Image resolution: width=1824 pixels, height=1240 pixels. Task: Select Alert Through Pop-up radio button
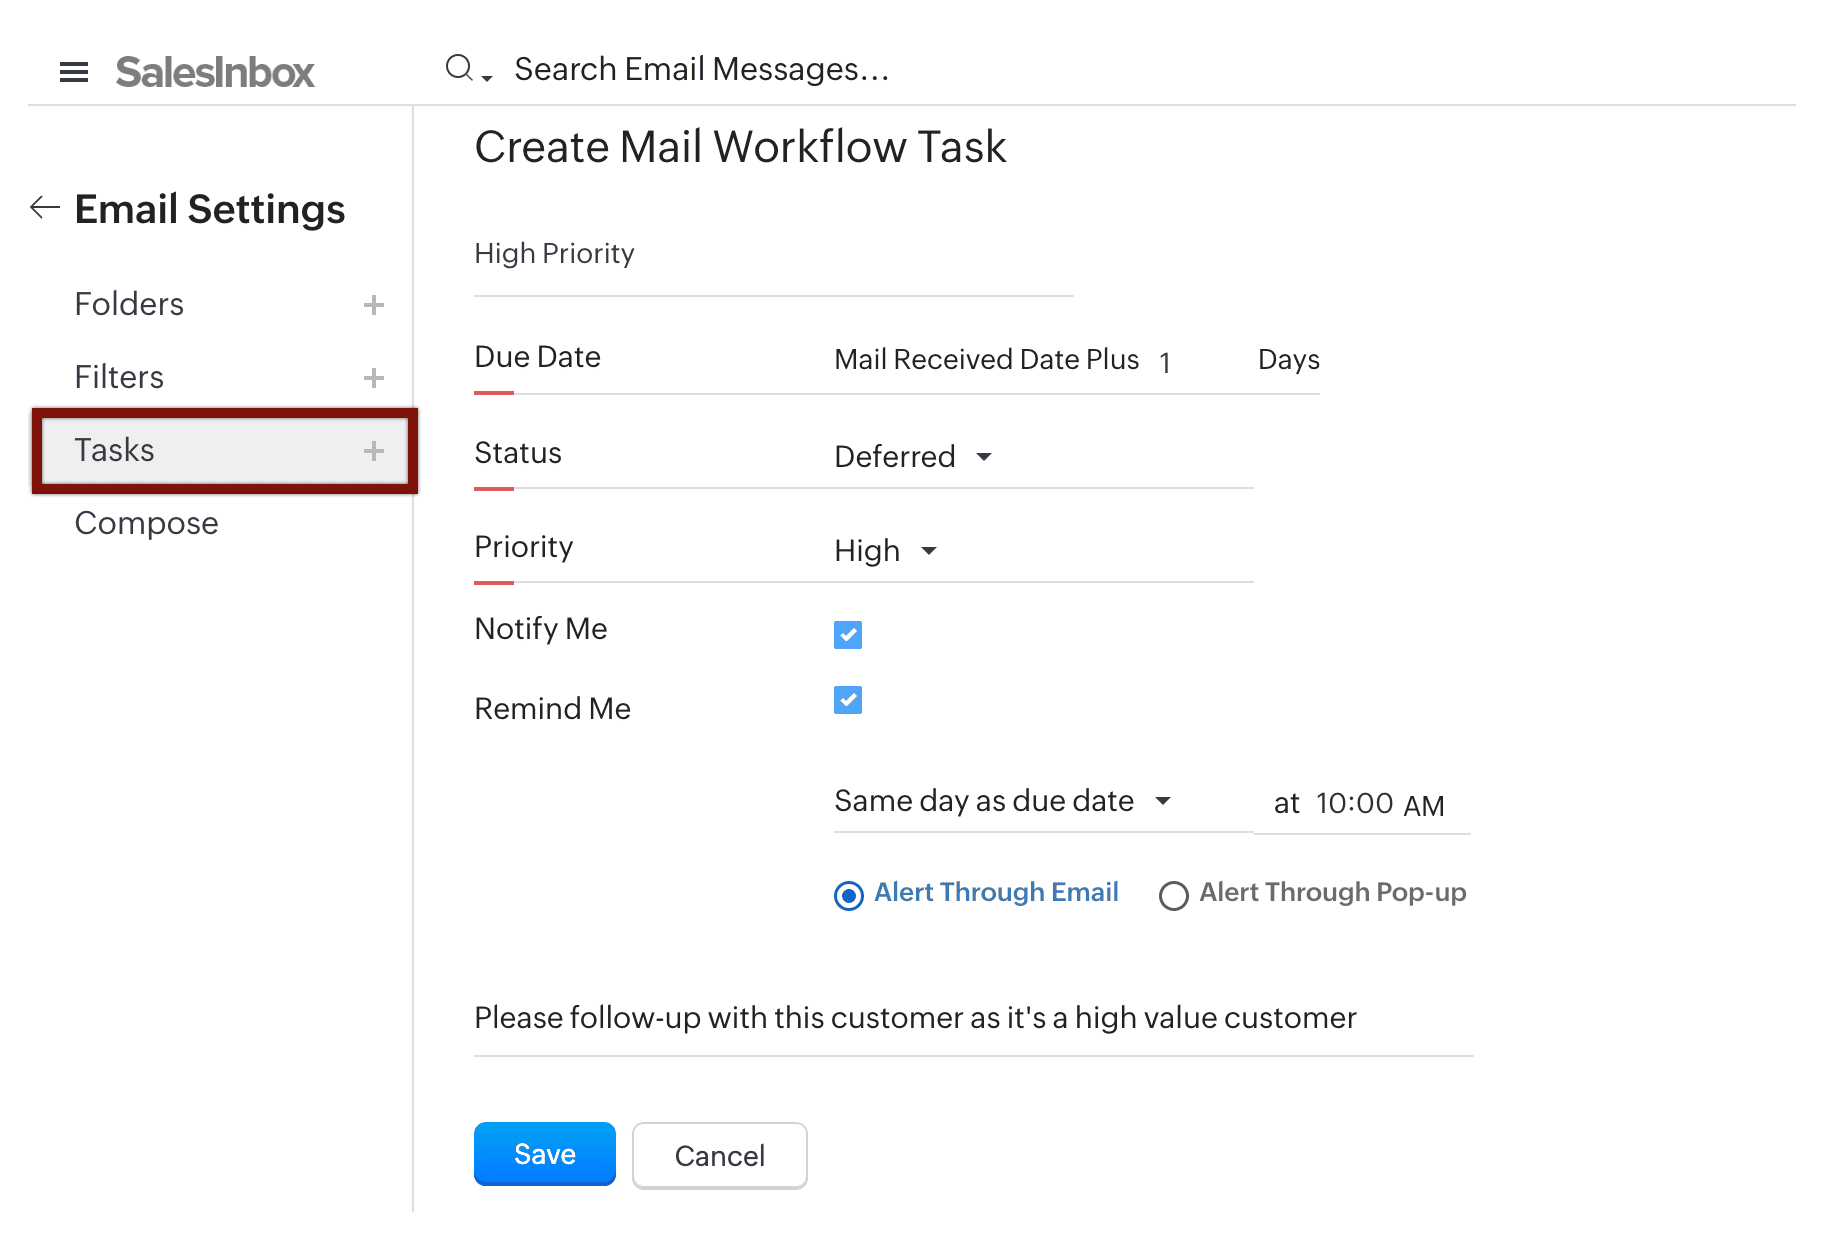[1174, 895]
